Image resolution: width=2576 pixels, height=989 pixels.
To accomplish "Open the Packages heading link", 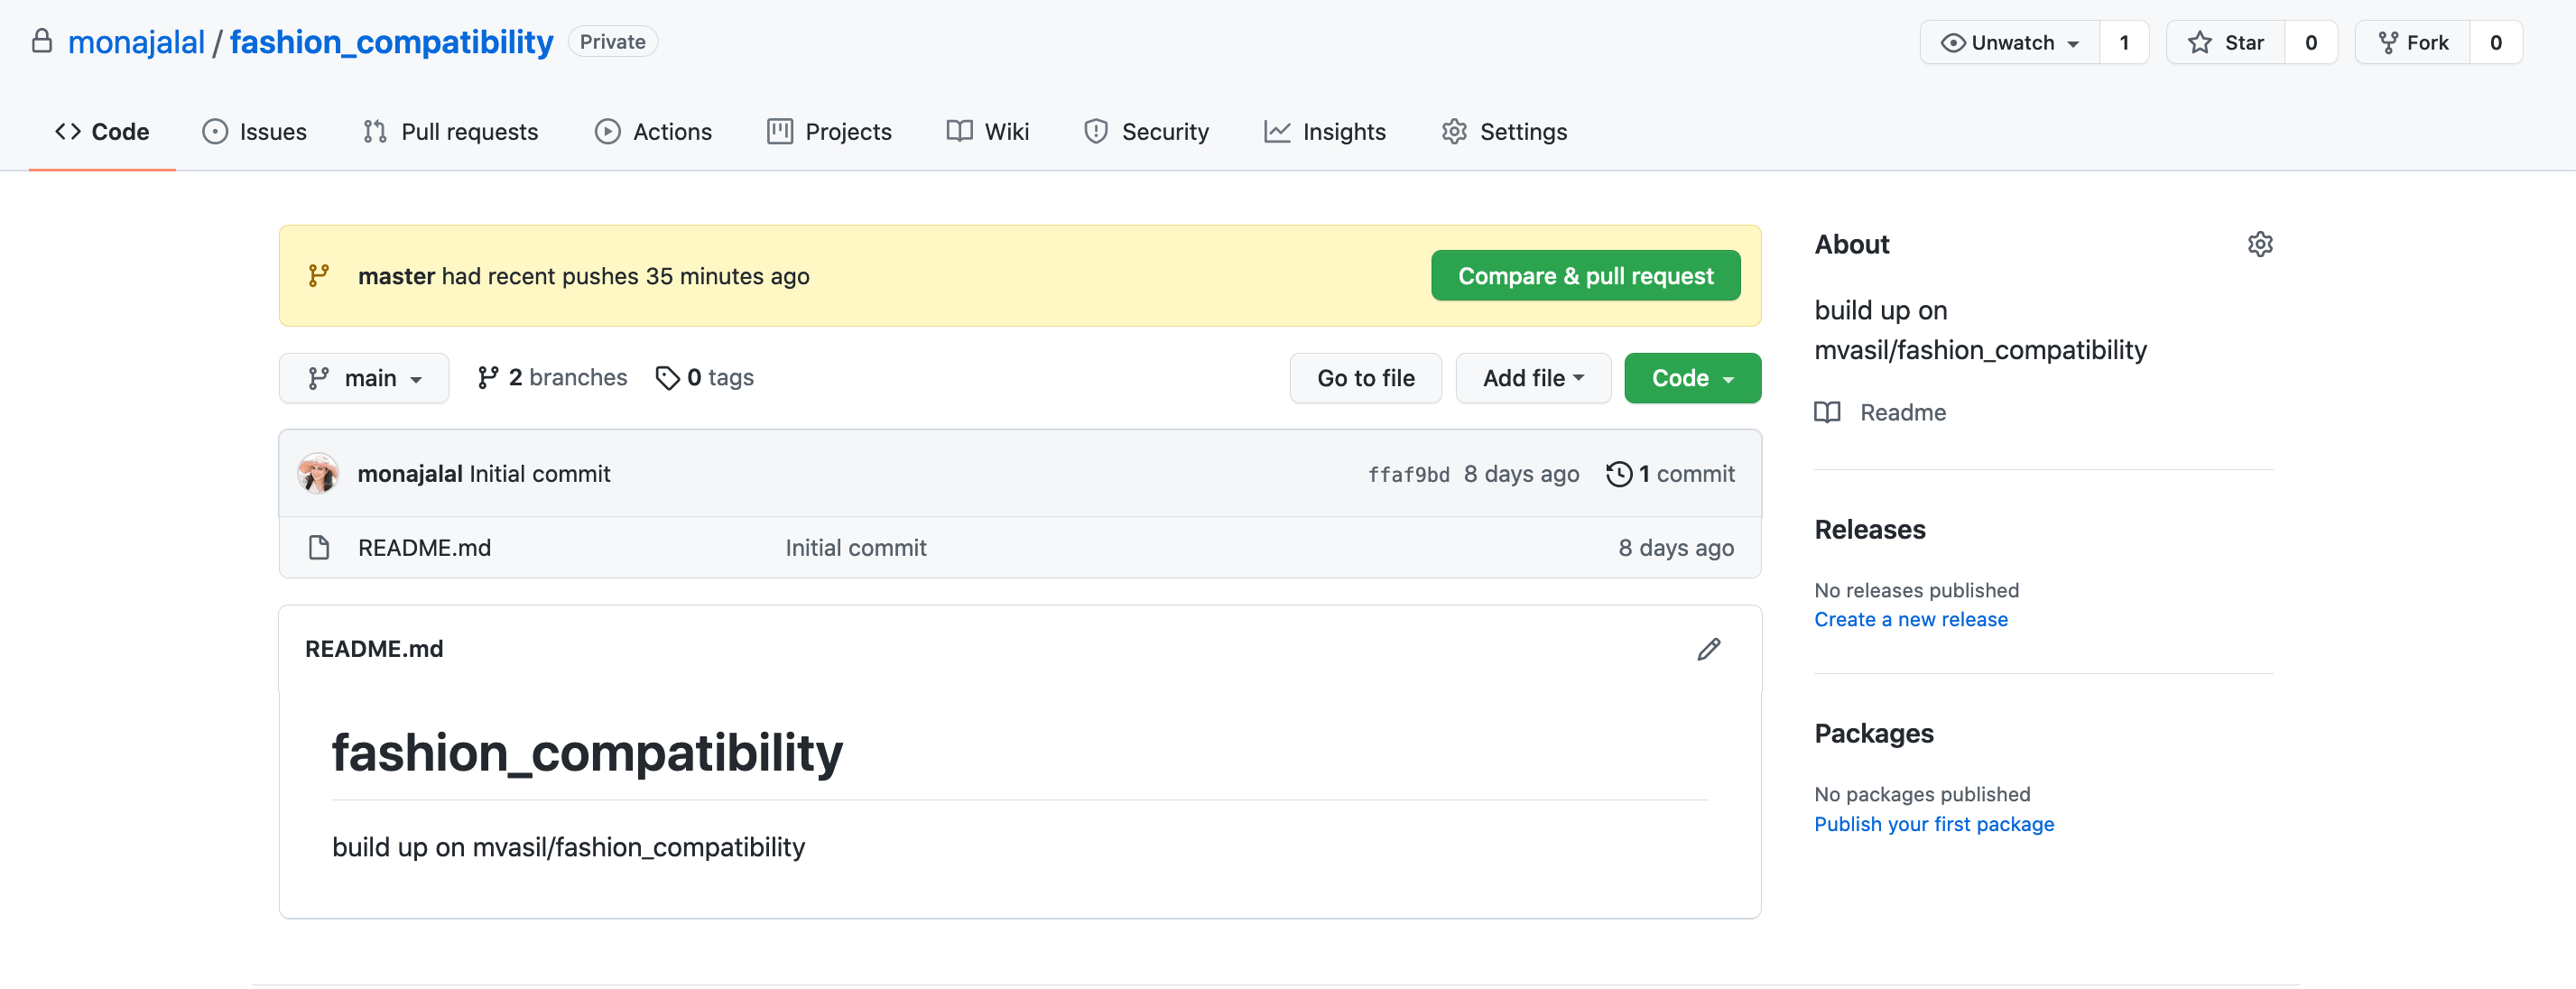I will click(x=1874, y=734).
